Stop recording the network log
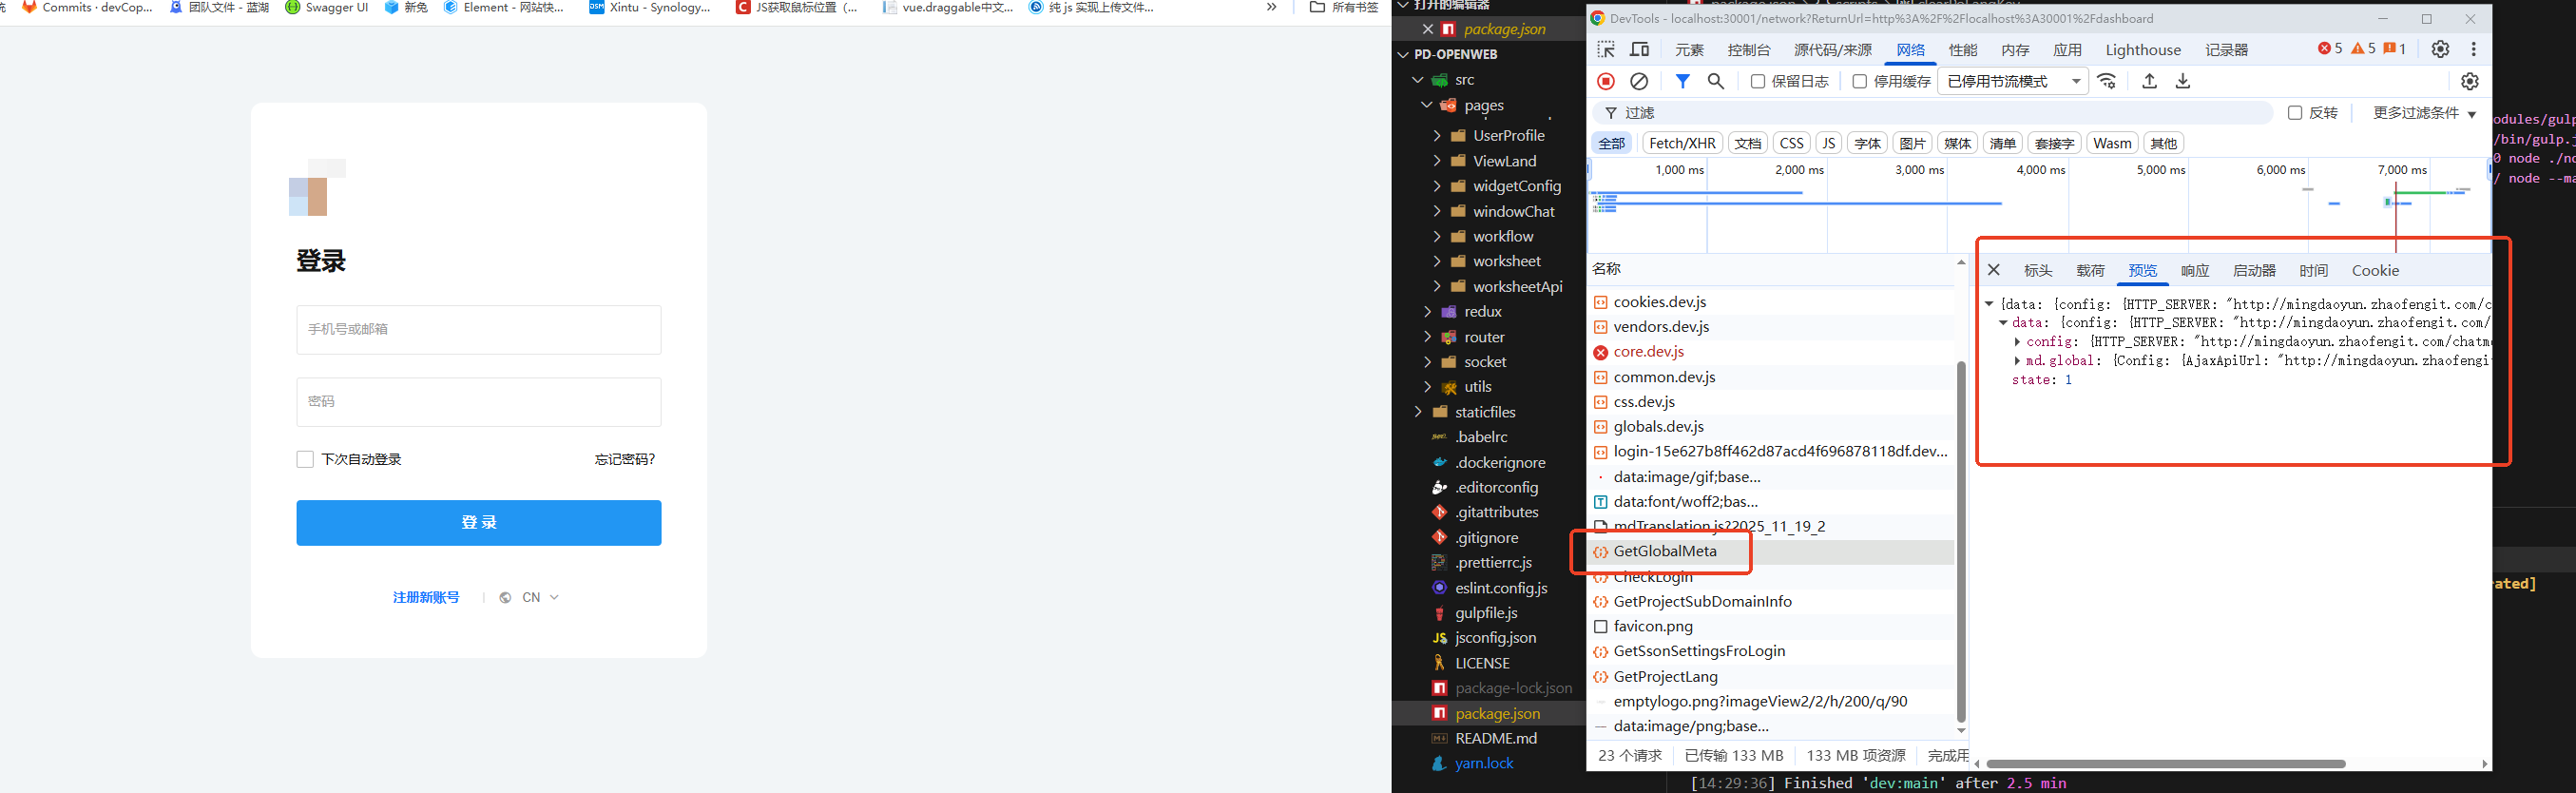Screen dimensions: 2576x793 coord(1606,81)
